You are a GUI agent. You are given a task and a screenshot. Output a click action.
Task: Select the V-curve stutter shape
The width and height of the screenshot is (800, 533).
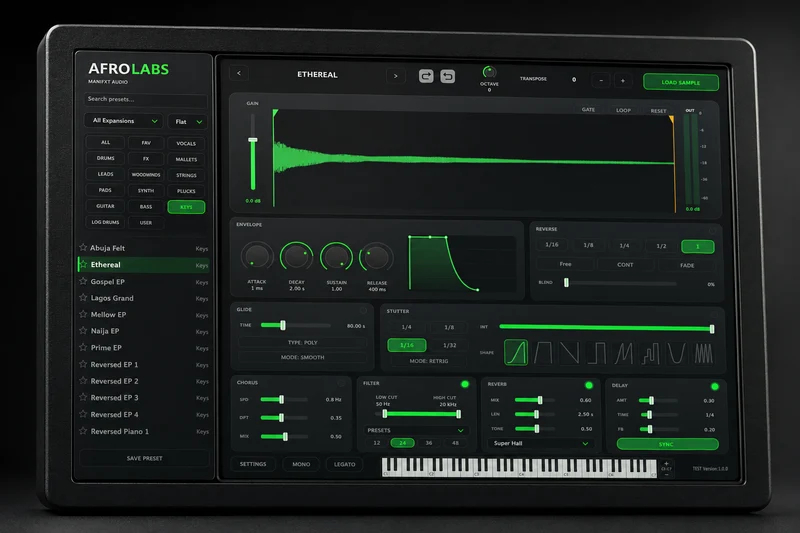(x=677, y=354)
